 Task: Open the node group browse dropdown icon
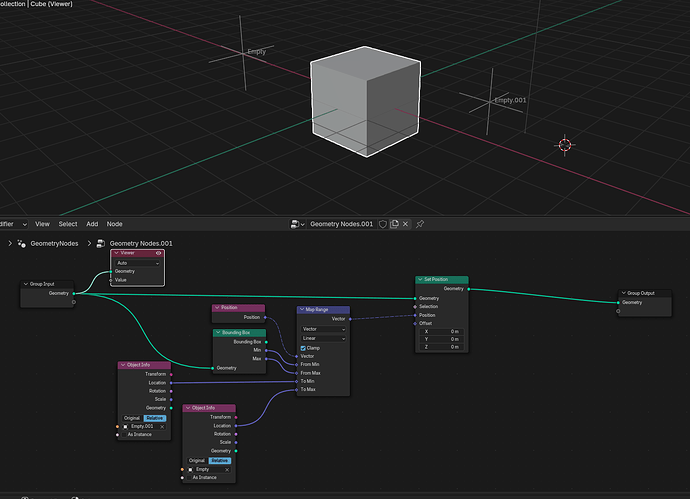pyautogui.click(x=297, y=224)
